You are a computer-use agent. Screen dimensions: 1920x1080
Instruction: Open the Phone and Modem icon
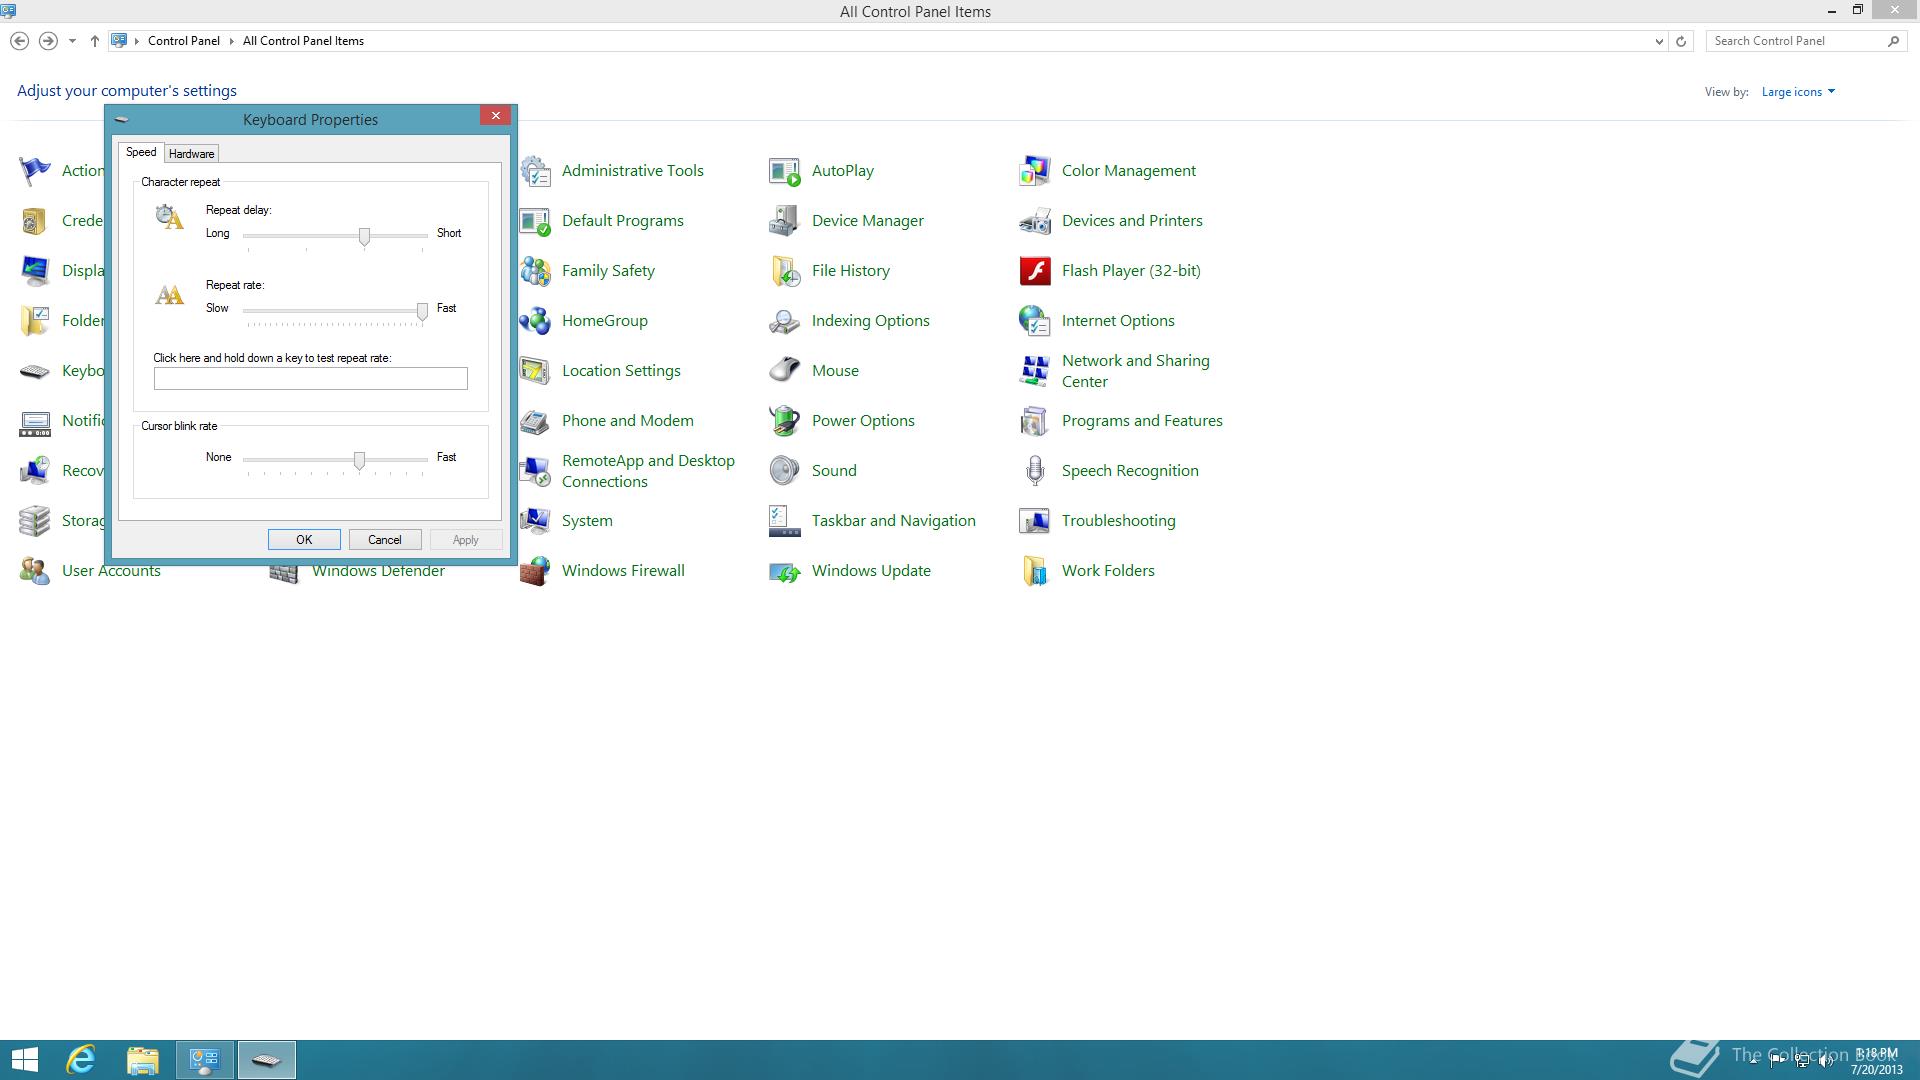[x=535, y=421]
